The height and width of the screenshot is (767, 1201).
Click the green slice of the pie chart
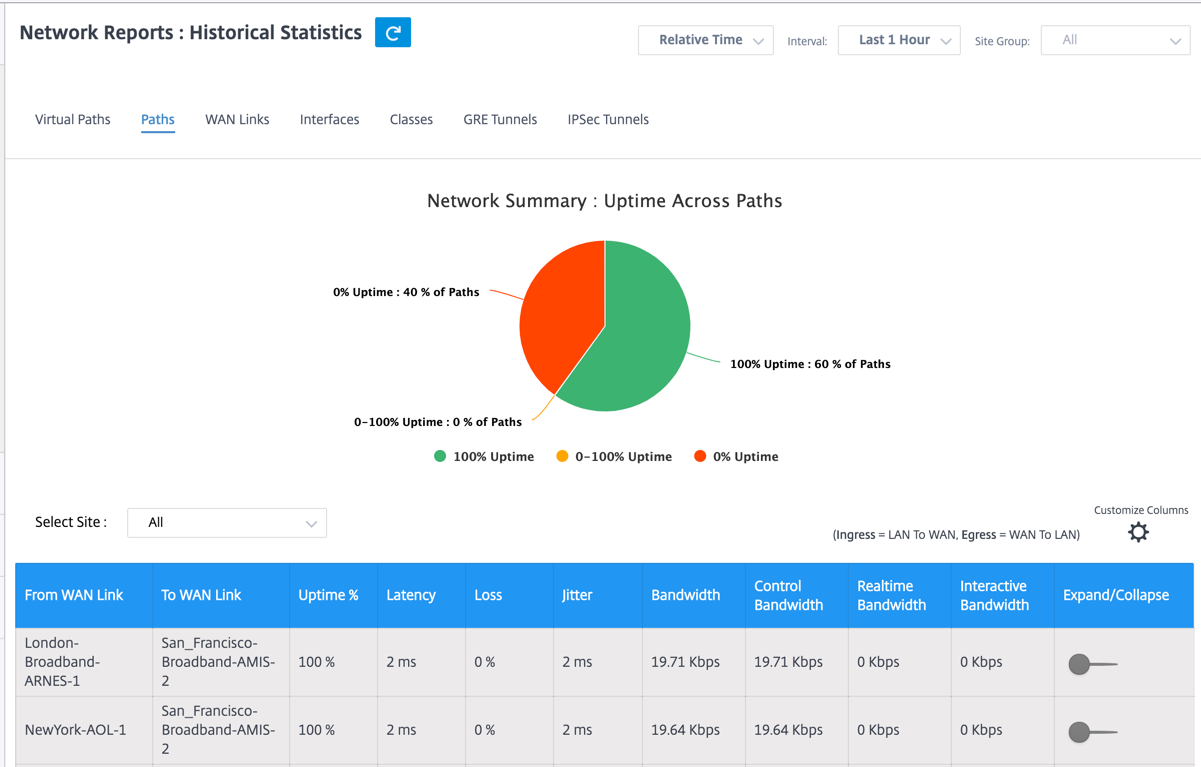640,340
